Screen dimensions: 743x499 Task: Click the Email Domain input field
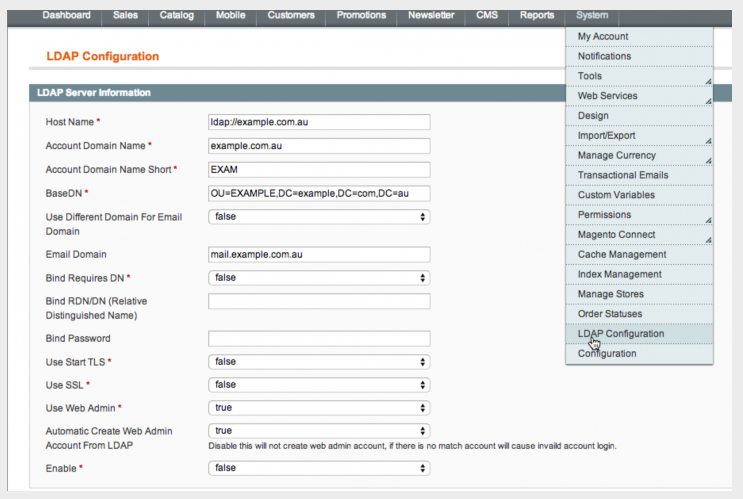319,254
